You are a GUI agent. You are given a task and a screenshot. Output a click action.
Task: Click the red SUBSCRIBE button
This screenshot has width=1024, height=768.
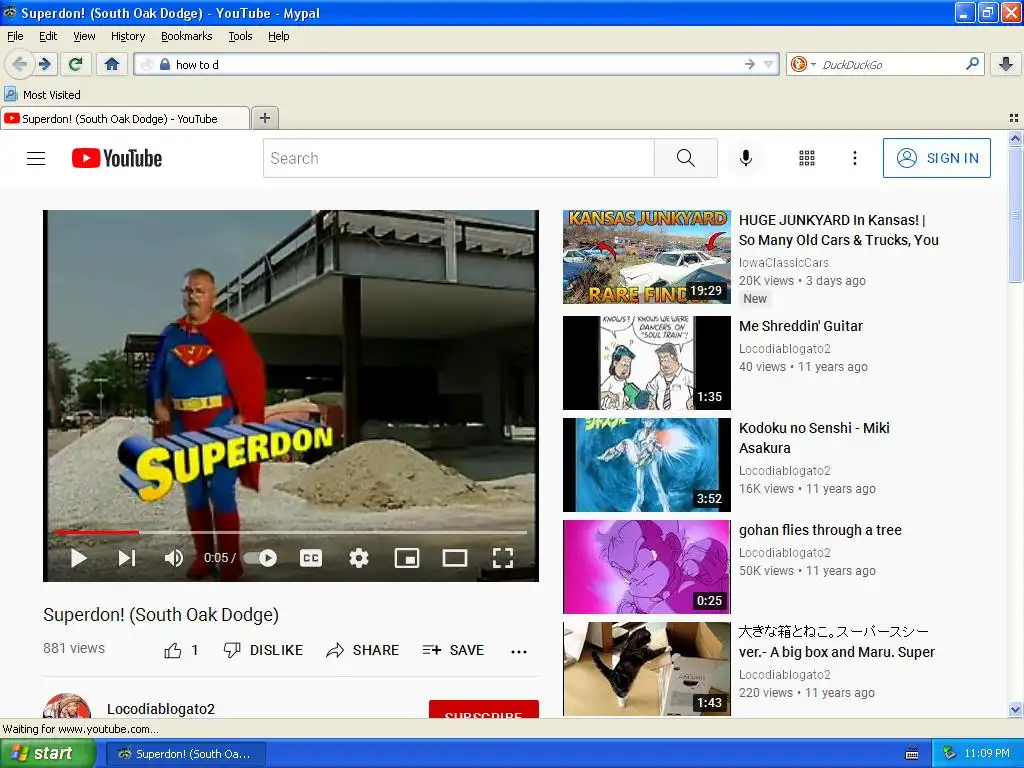[x=483, y=710]
